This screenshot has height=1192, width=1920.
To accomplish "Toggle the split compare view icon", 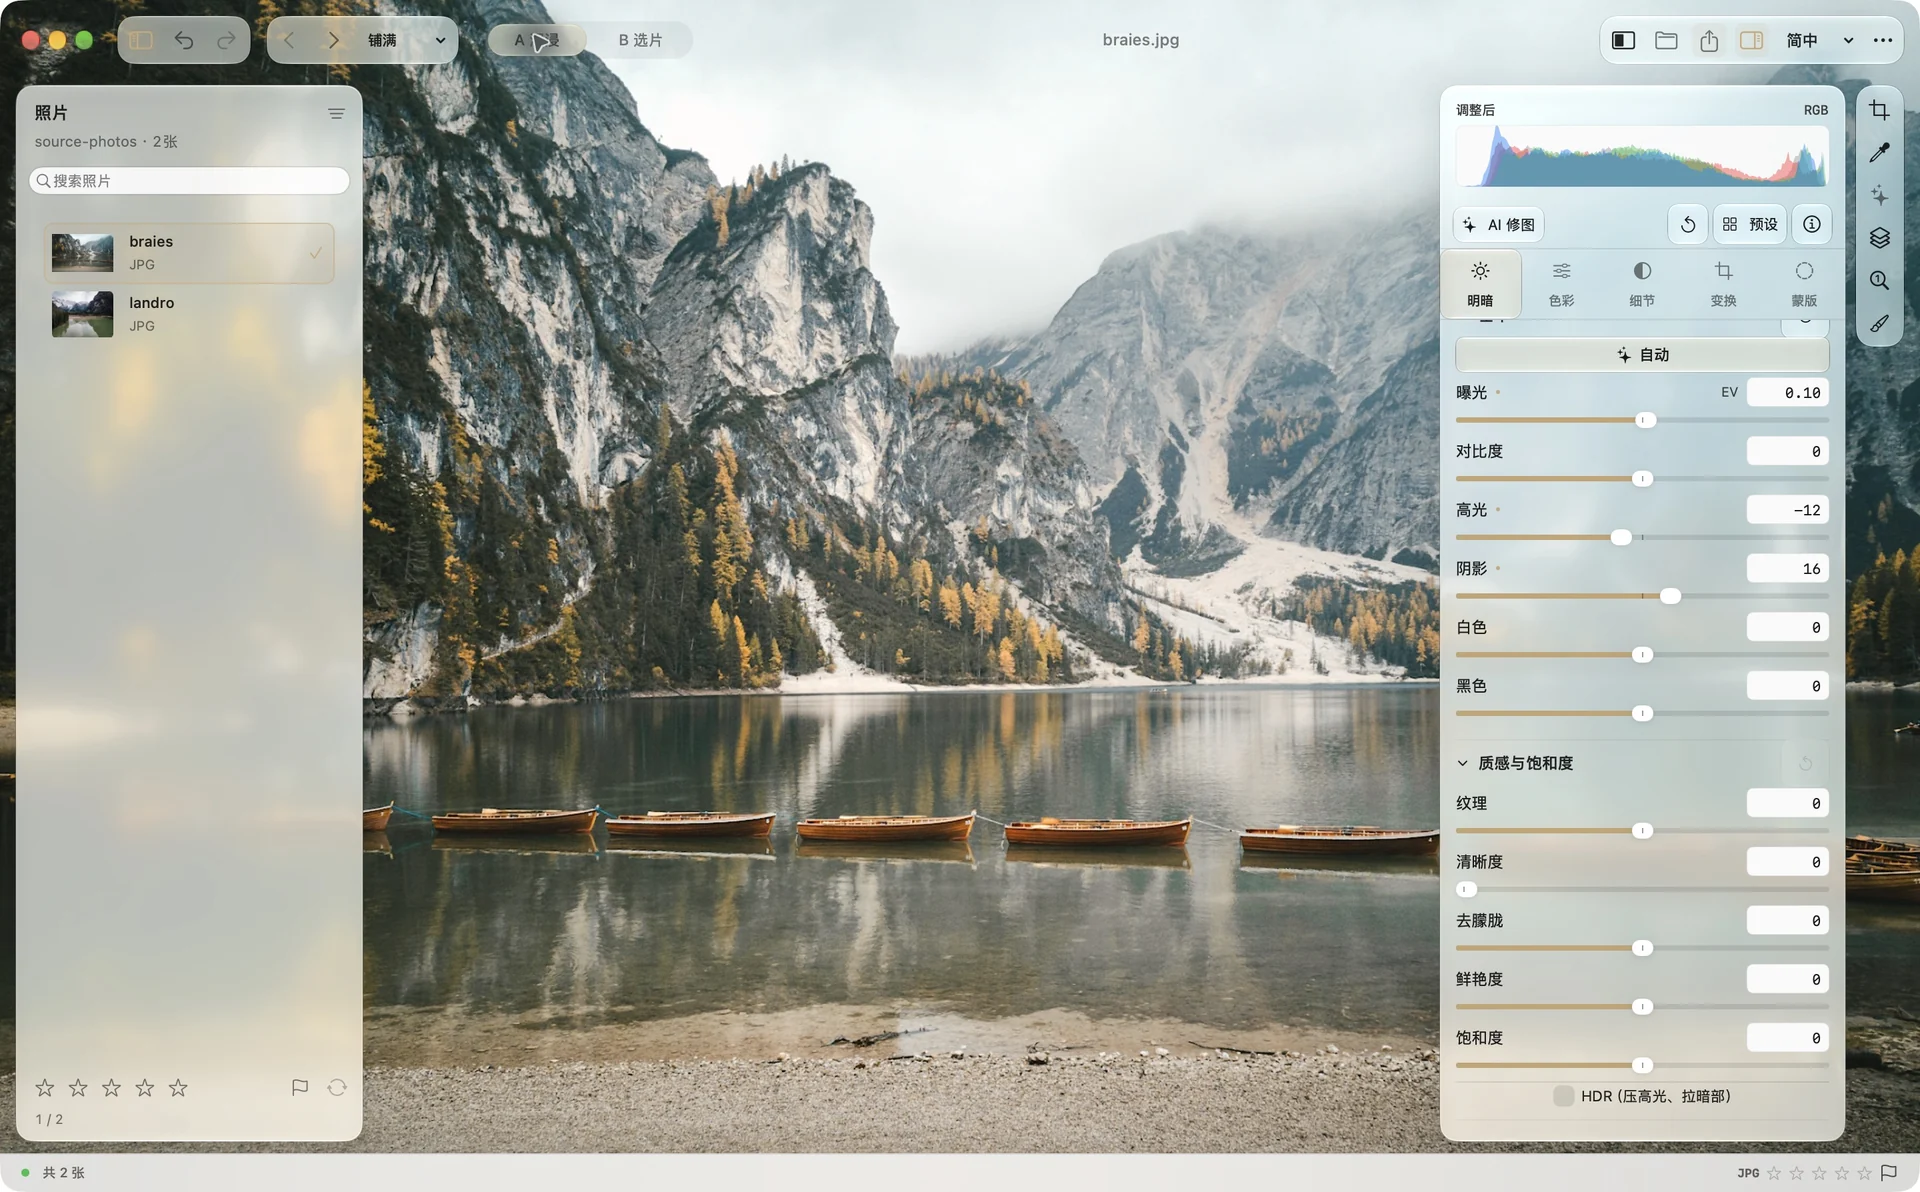I will coord(1623,40).
